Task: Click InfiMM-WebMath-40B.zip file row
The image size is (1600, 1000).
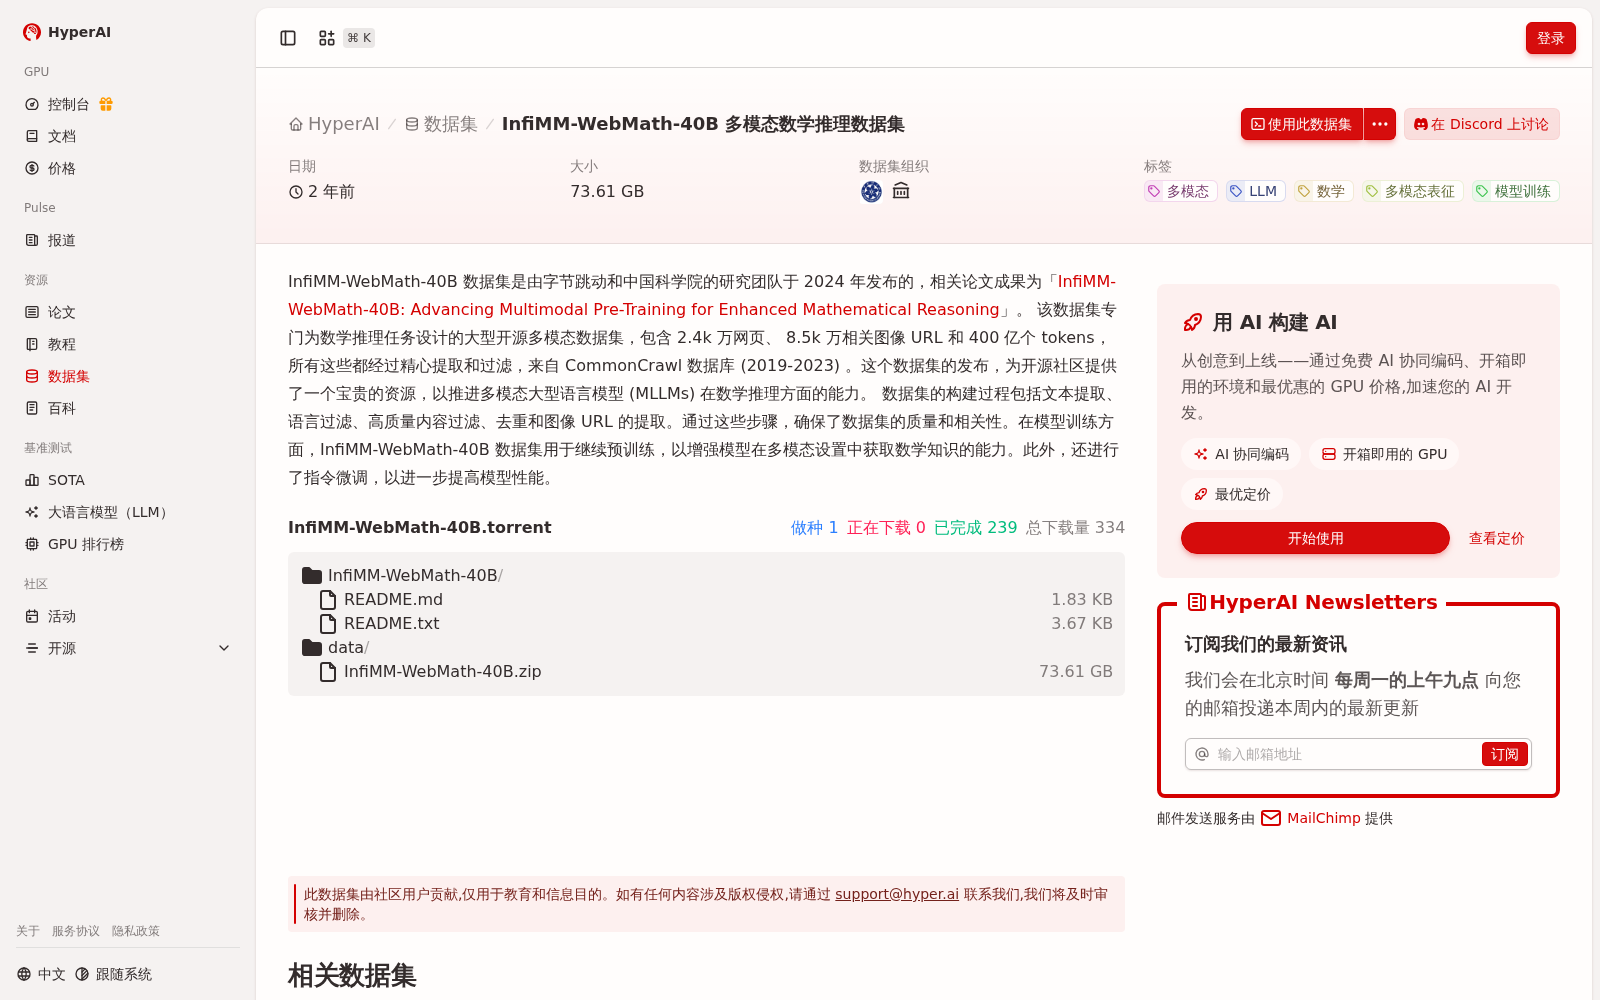Action: click(706, 672)
